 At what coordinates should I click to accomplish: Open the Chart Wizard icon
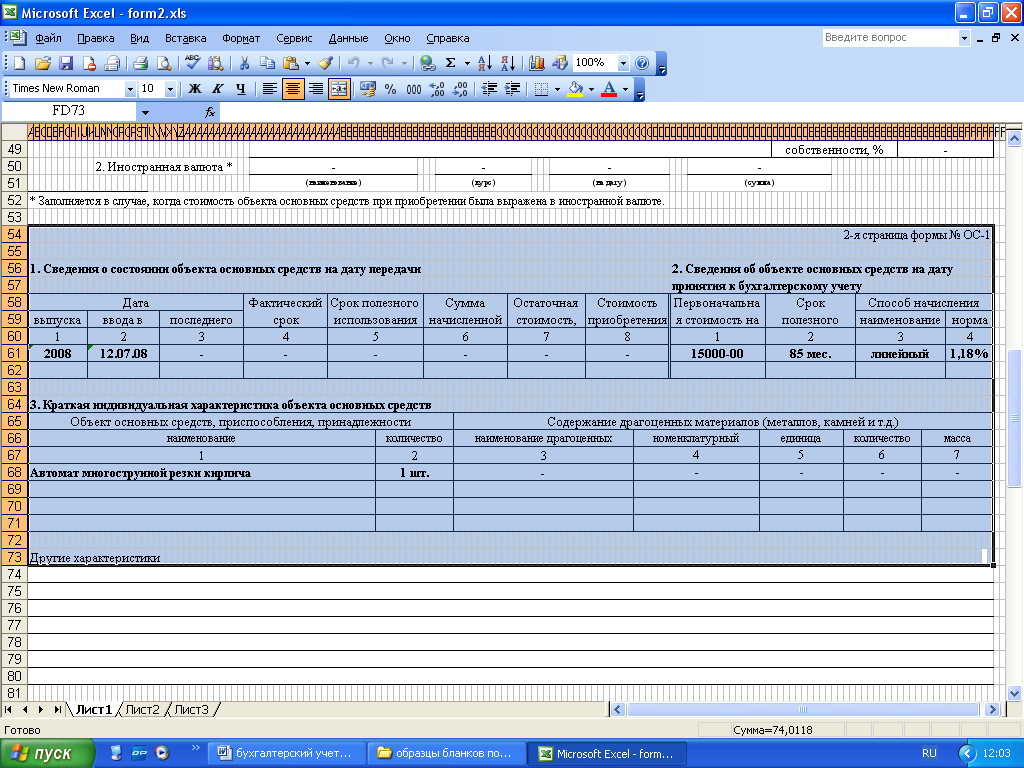537,63
